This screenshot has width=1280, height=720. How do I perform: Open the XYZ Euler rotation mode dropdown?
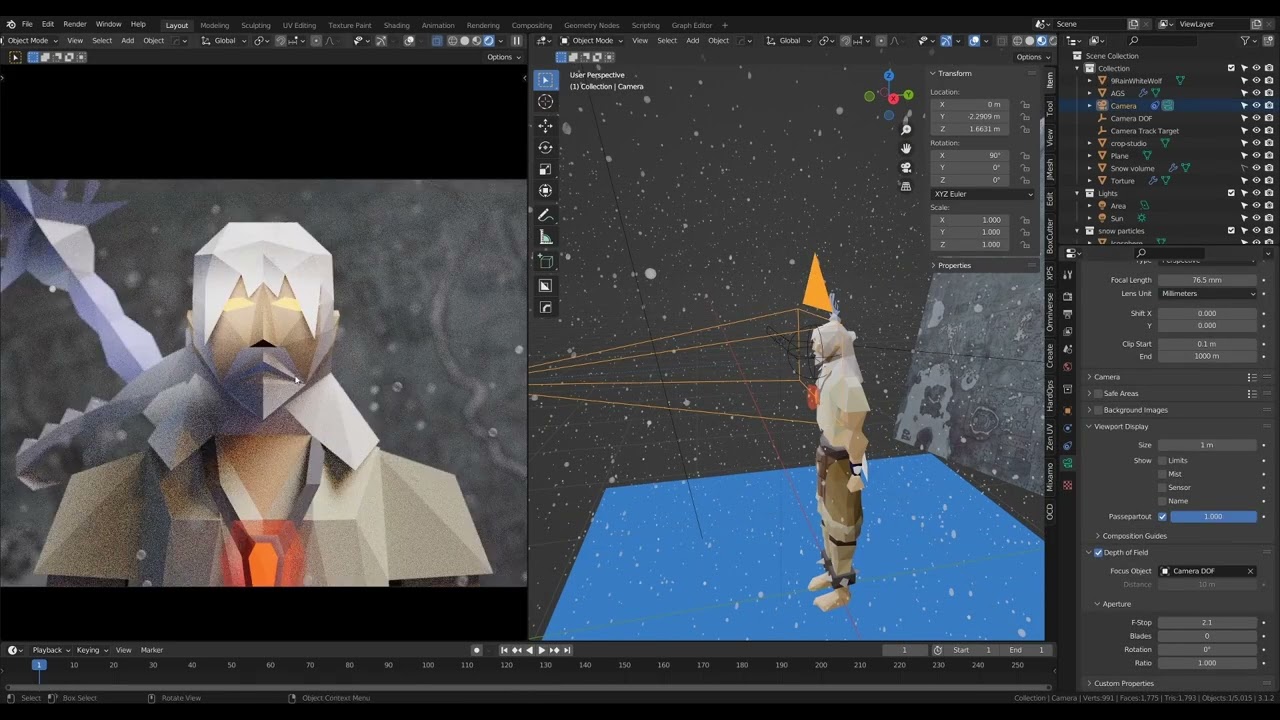[983, 194]
